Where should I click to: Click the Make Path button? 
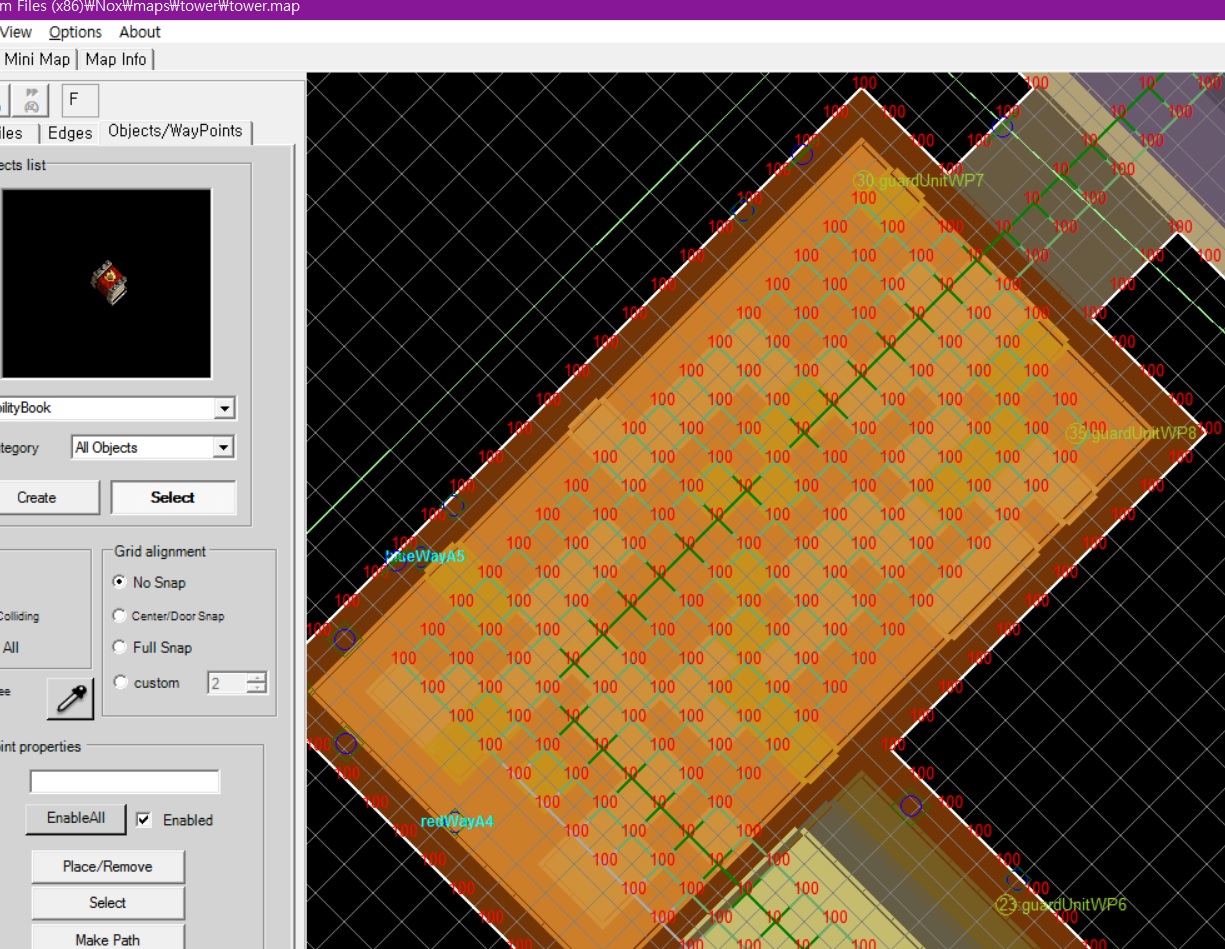tap(108, 938)
